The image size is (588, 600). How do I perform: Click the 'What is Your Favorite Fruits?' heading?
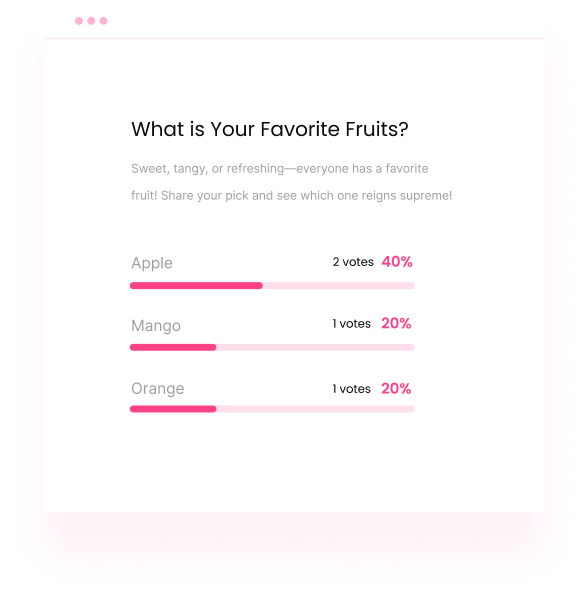pyautogui.click(x=270, y=129)
